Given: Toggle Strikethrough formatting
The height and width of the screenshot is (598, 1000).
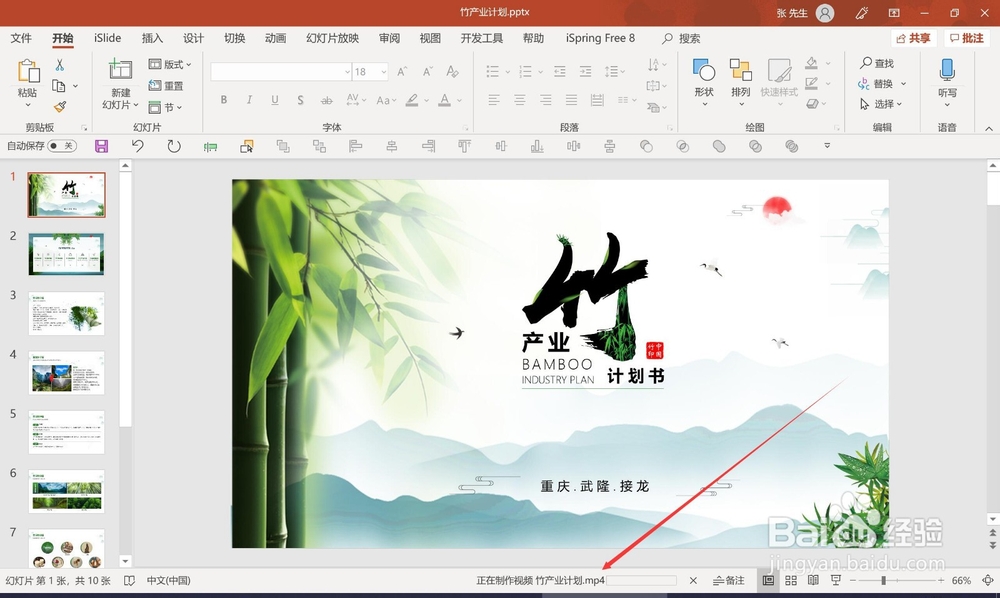Looking at the screenshot, I should pyautogui.click(x=327, y=99).
